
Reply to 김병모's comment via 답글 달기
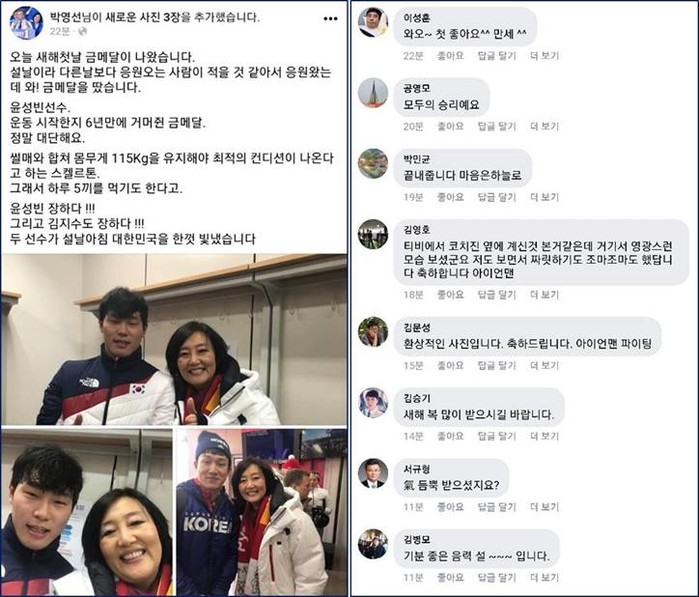497,578
